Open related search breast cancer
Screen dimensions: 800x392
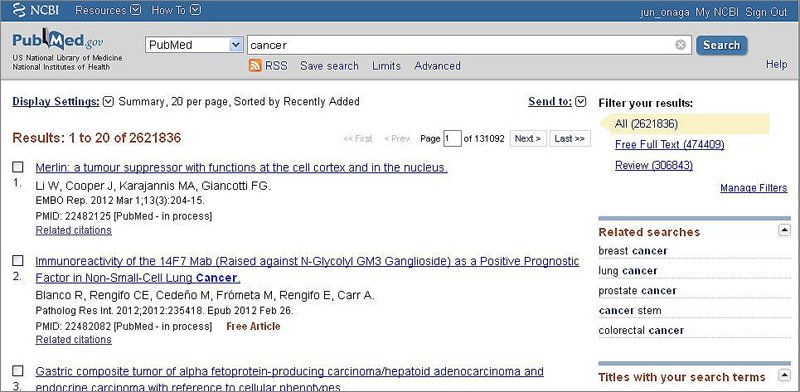(633, 251)
